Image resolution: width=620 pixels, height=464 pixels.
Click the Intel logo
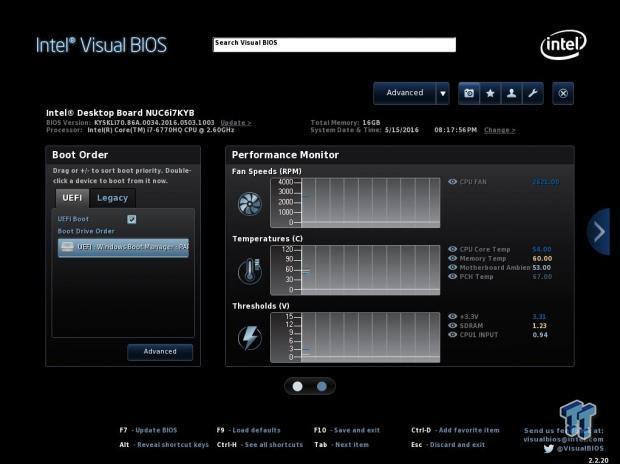(563, 45)
